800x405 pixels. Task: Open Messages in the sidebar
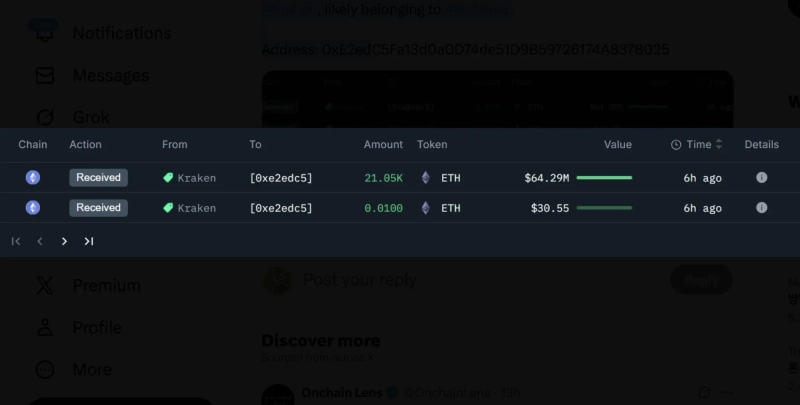coord(110,75)
